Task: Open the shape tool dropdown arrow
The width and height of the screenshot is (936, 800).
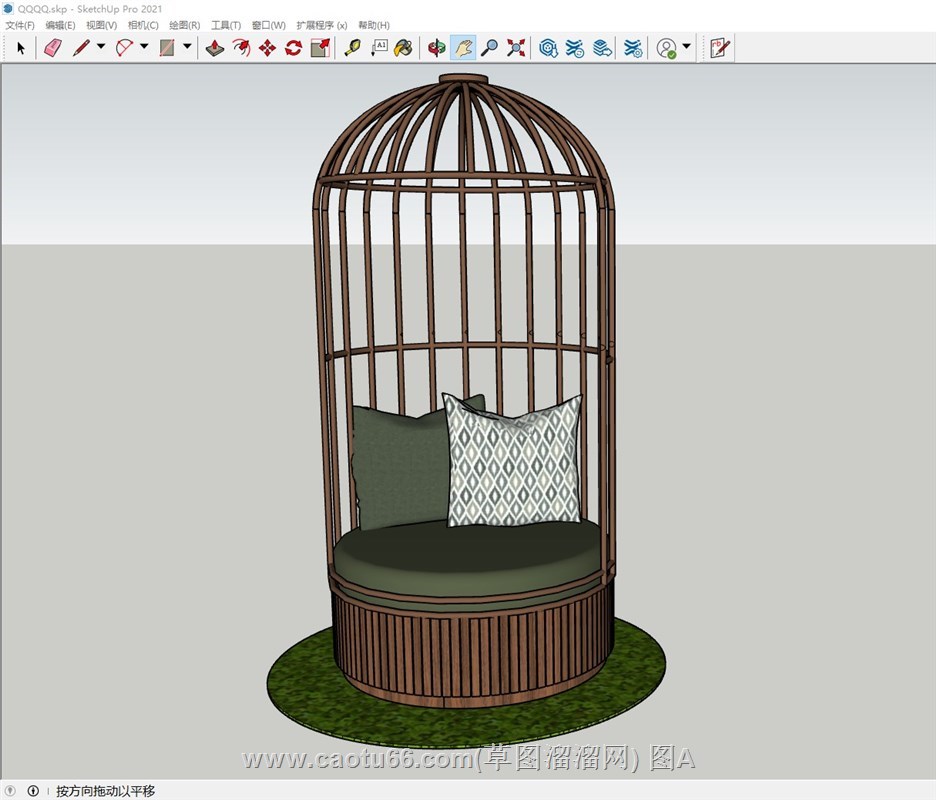Action: pos(187,47)
